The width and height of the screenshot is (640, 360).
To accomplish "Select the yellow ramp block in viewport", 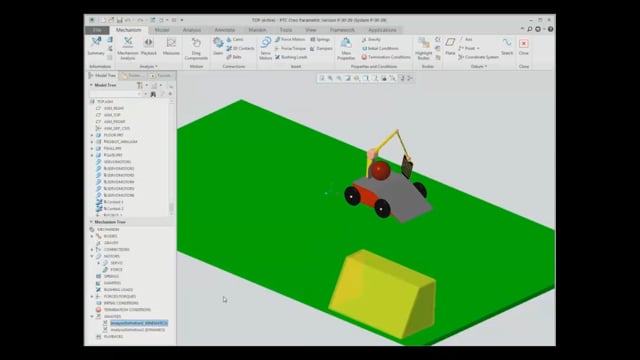I will [382, 293].
